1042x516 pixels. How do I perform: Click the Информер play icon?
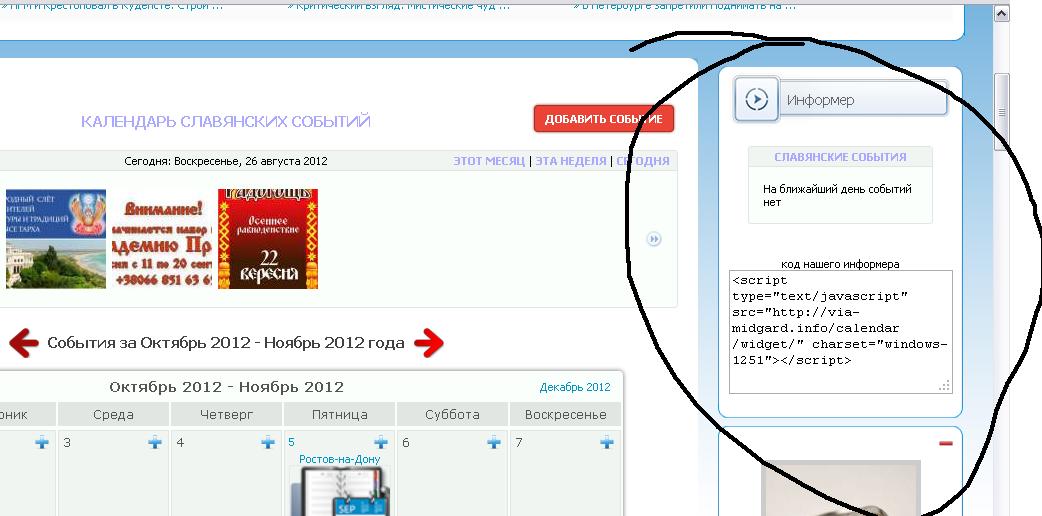coord(757,100)
